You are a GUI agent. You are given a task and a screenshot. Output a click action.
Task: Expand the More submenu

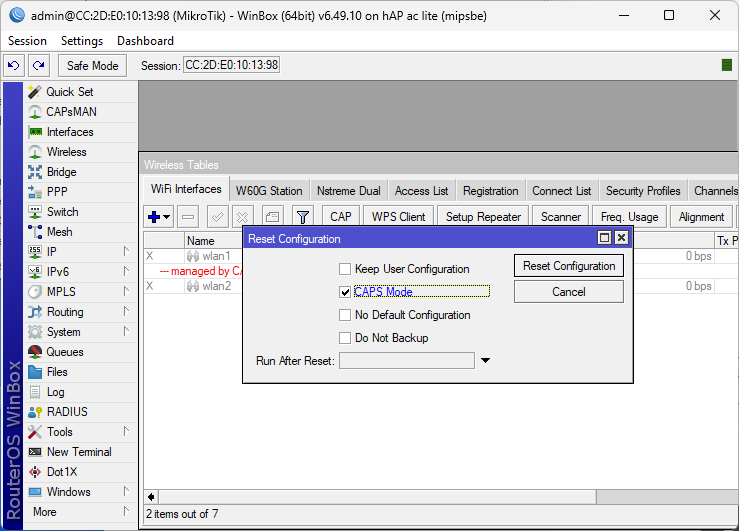[126, 512]
